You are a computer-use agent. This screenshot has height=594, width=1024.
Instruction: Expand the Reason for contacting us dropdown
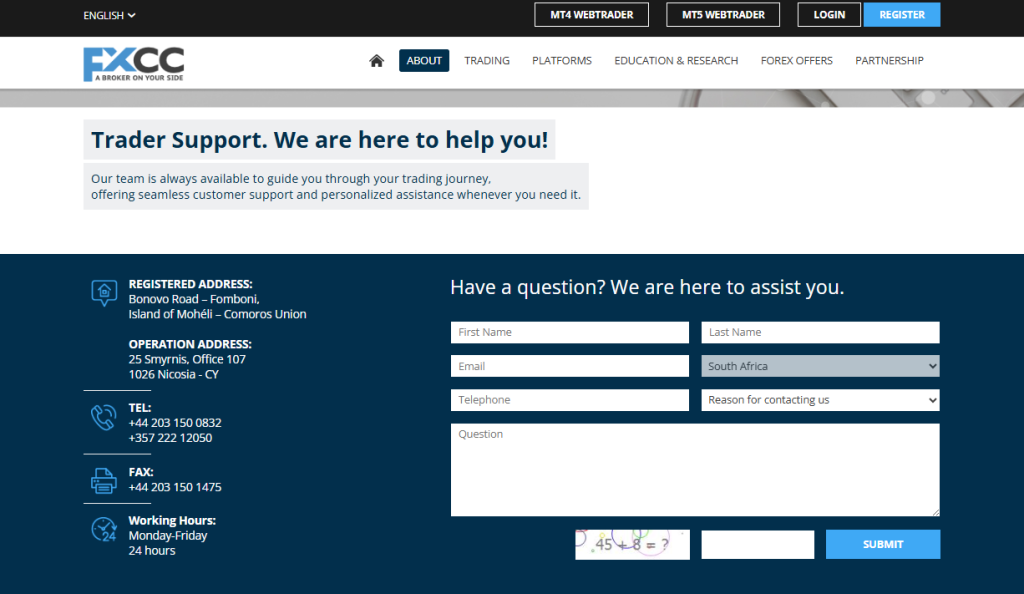tap(820, 400)
